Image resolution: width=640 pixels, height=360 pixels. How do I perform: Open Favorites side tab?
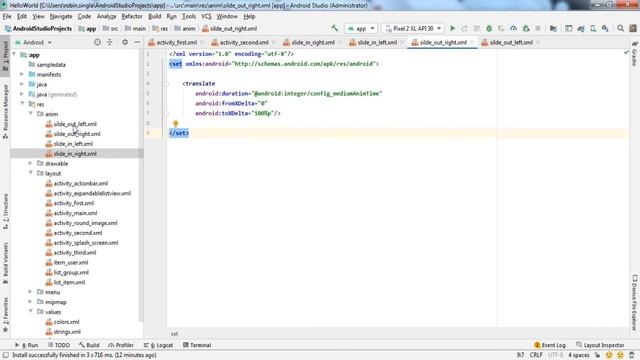(5, 315)
